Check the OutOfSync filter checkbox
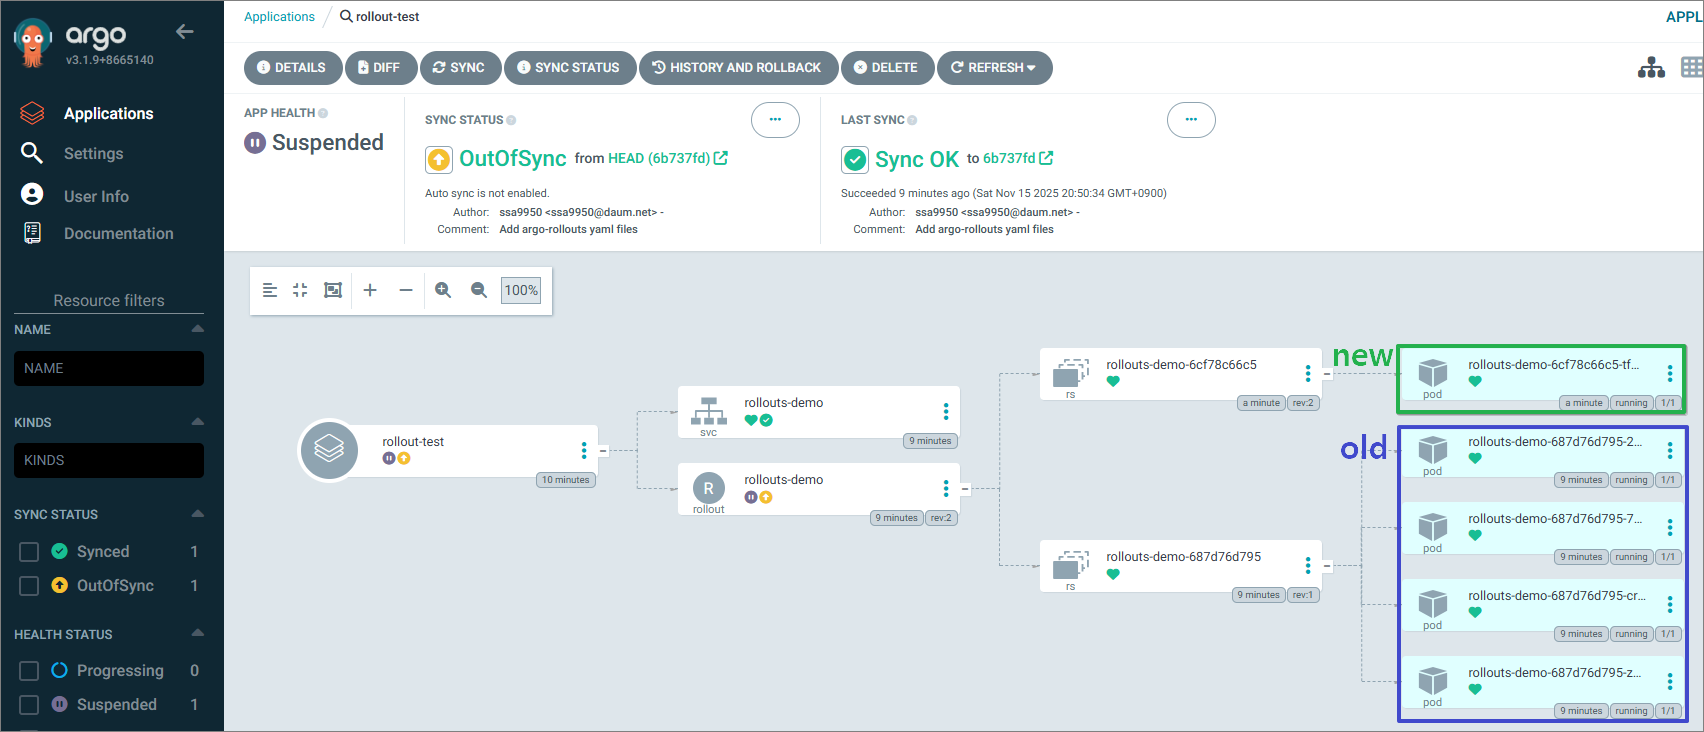Screen dimensions: 1704x732 point(29,586)
